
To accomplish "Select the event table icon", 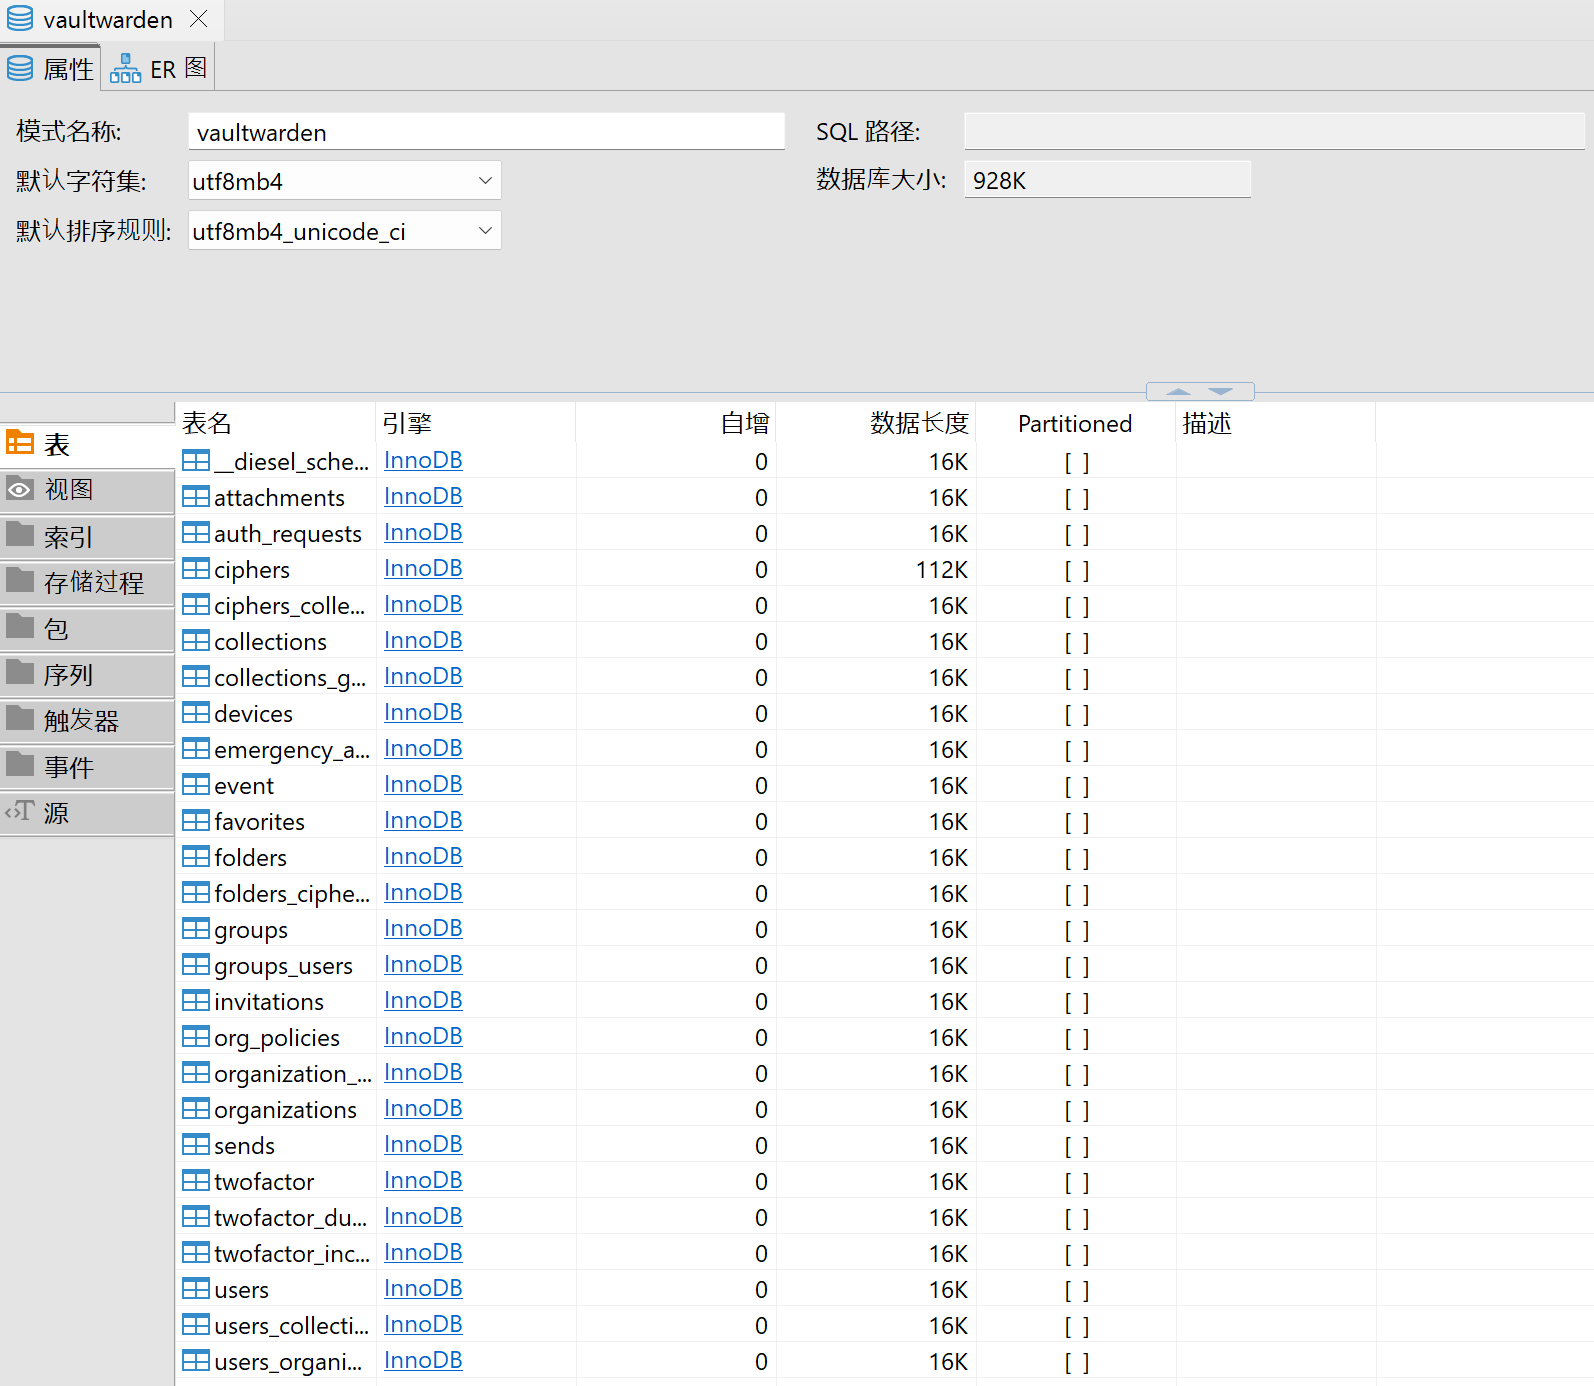I will point(196,785).
